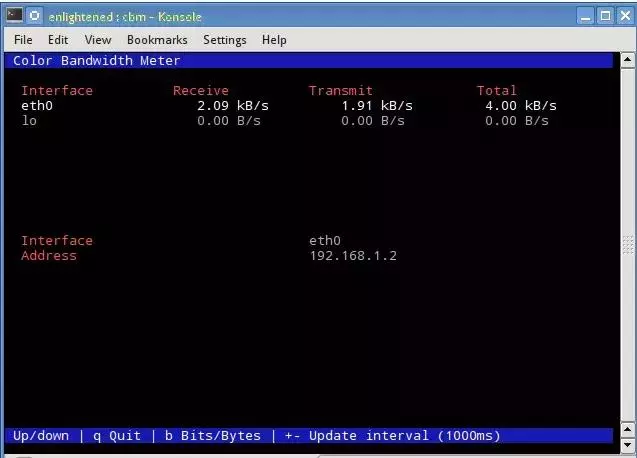Click the sticky pin icon in title bar
The height and width of the screenshot is (458, 637).
35,16
